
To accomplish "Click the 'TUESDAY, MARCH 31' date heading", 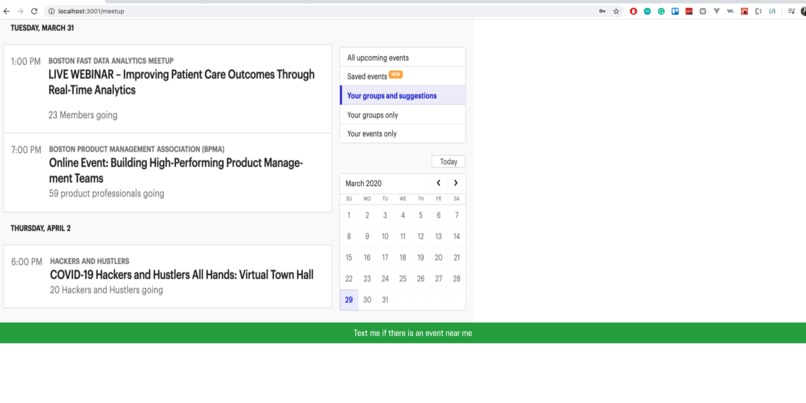I will (x=42, y=28).
